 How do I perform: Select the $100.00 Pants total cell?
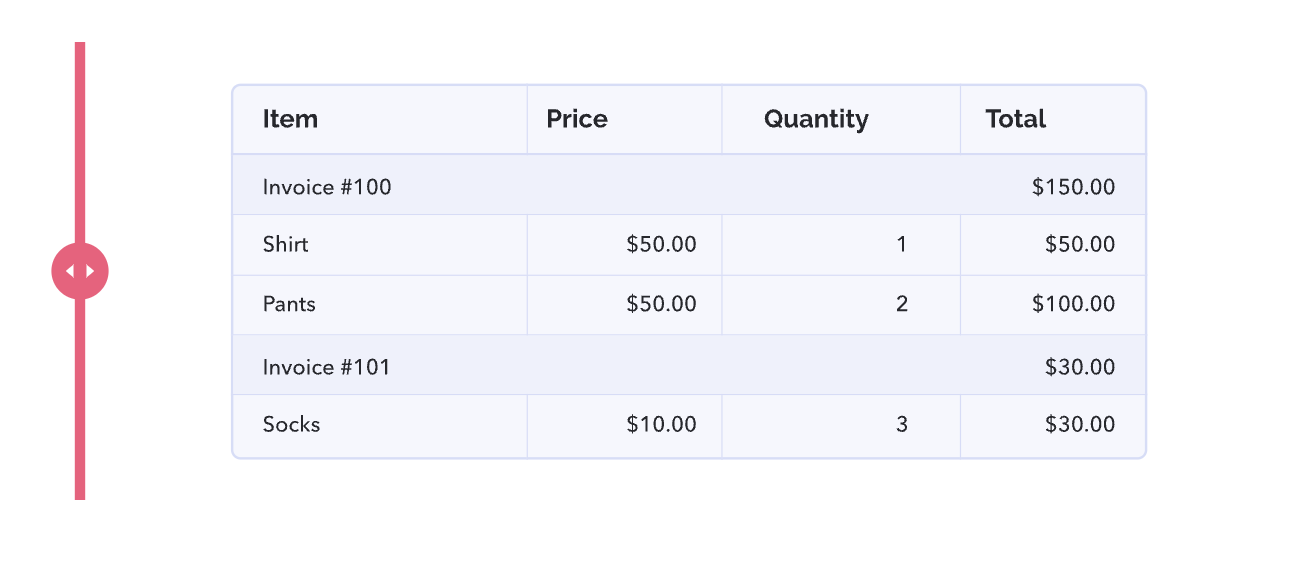coord(1053,305)
